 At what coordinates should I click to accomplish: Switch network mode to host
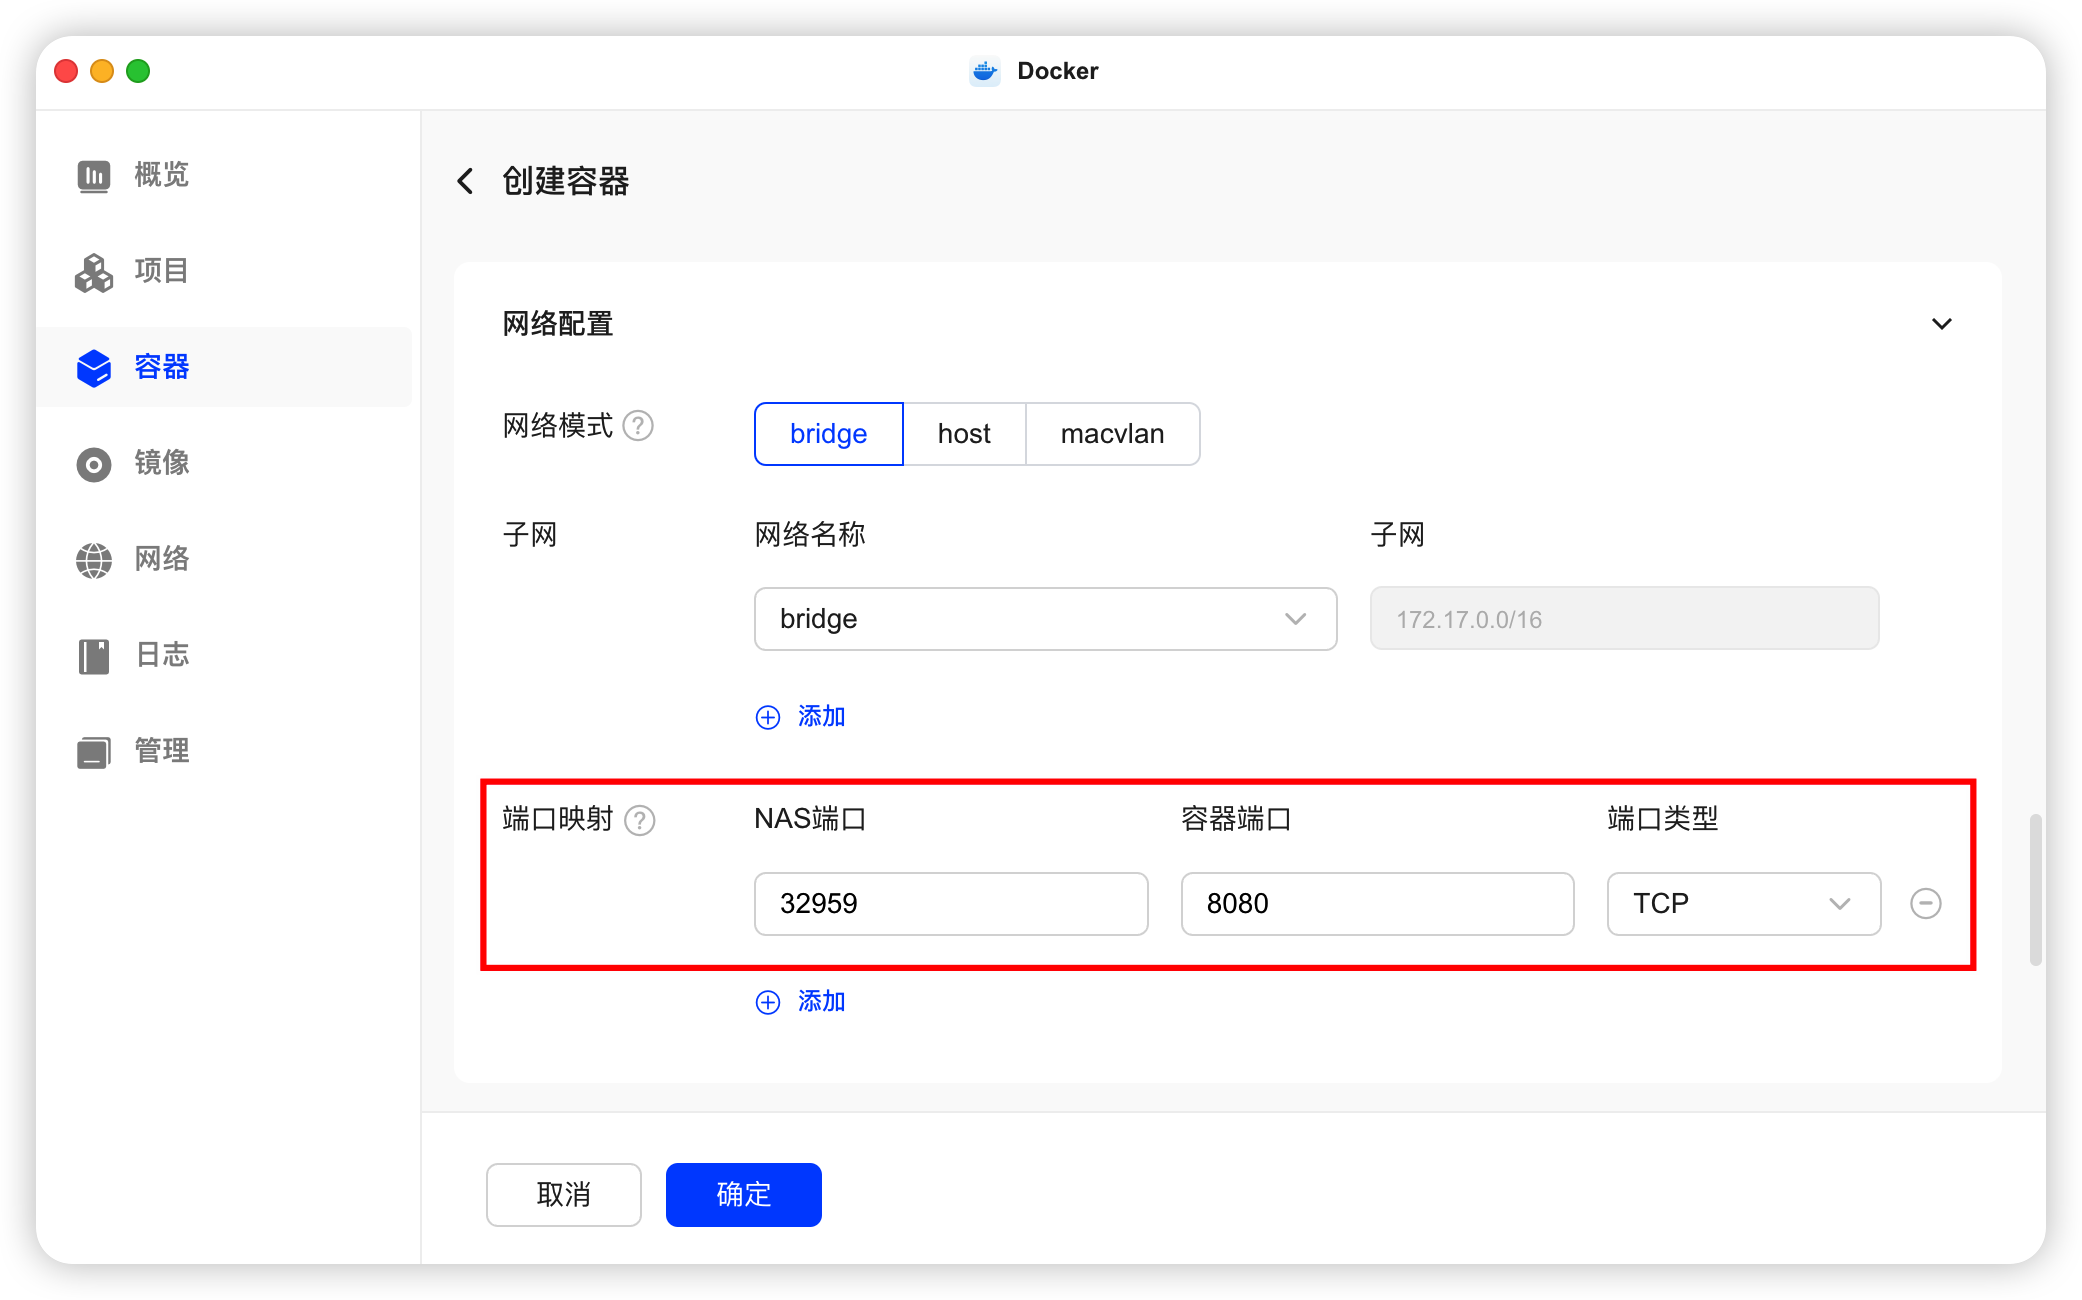point(964,434)
